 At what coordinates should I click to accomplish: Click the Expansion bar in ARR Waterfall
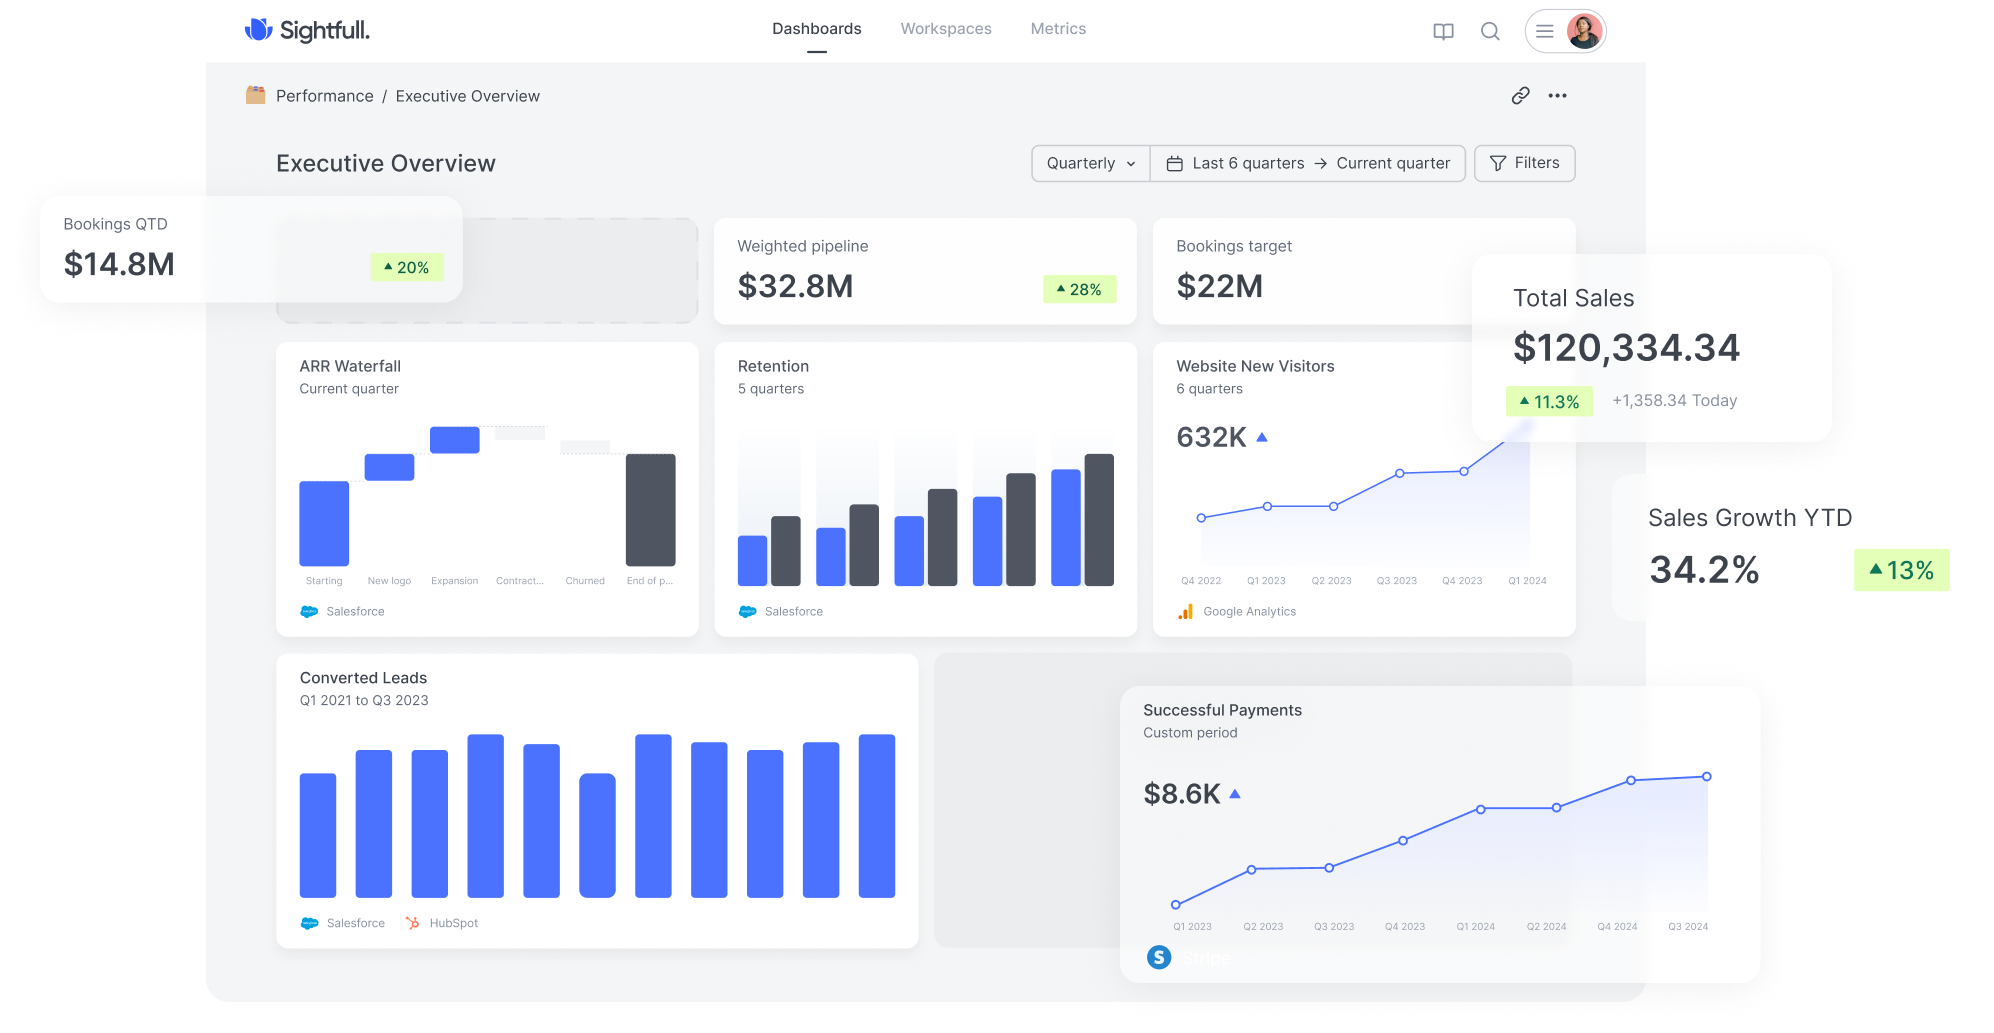[455, 440]
